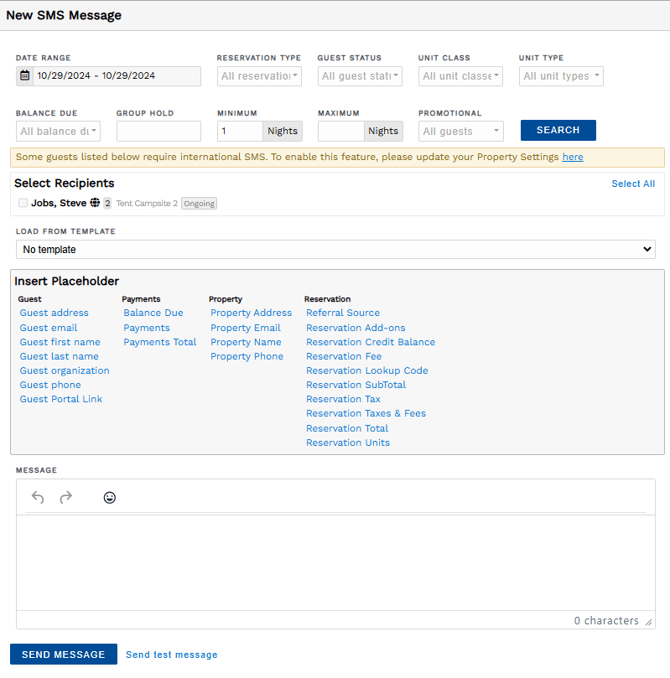Expand the Unit Class dropdown
Image resolution: width=670 pixels, height=678 pixels.
pos(460,76)
